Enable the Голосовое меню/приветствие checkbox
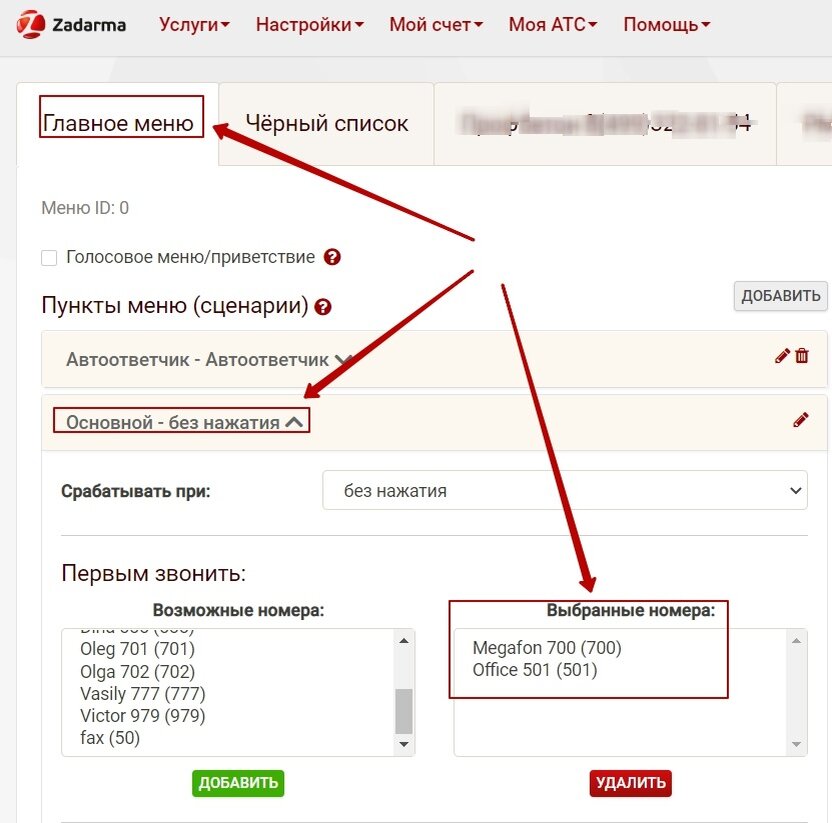The width and height of the screenshot is (832, 823). click(x=49, y=258)
